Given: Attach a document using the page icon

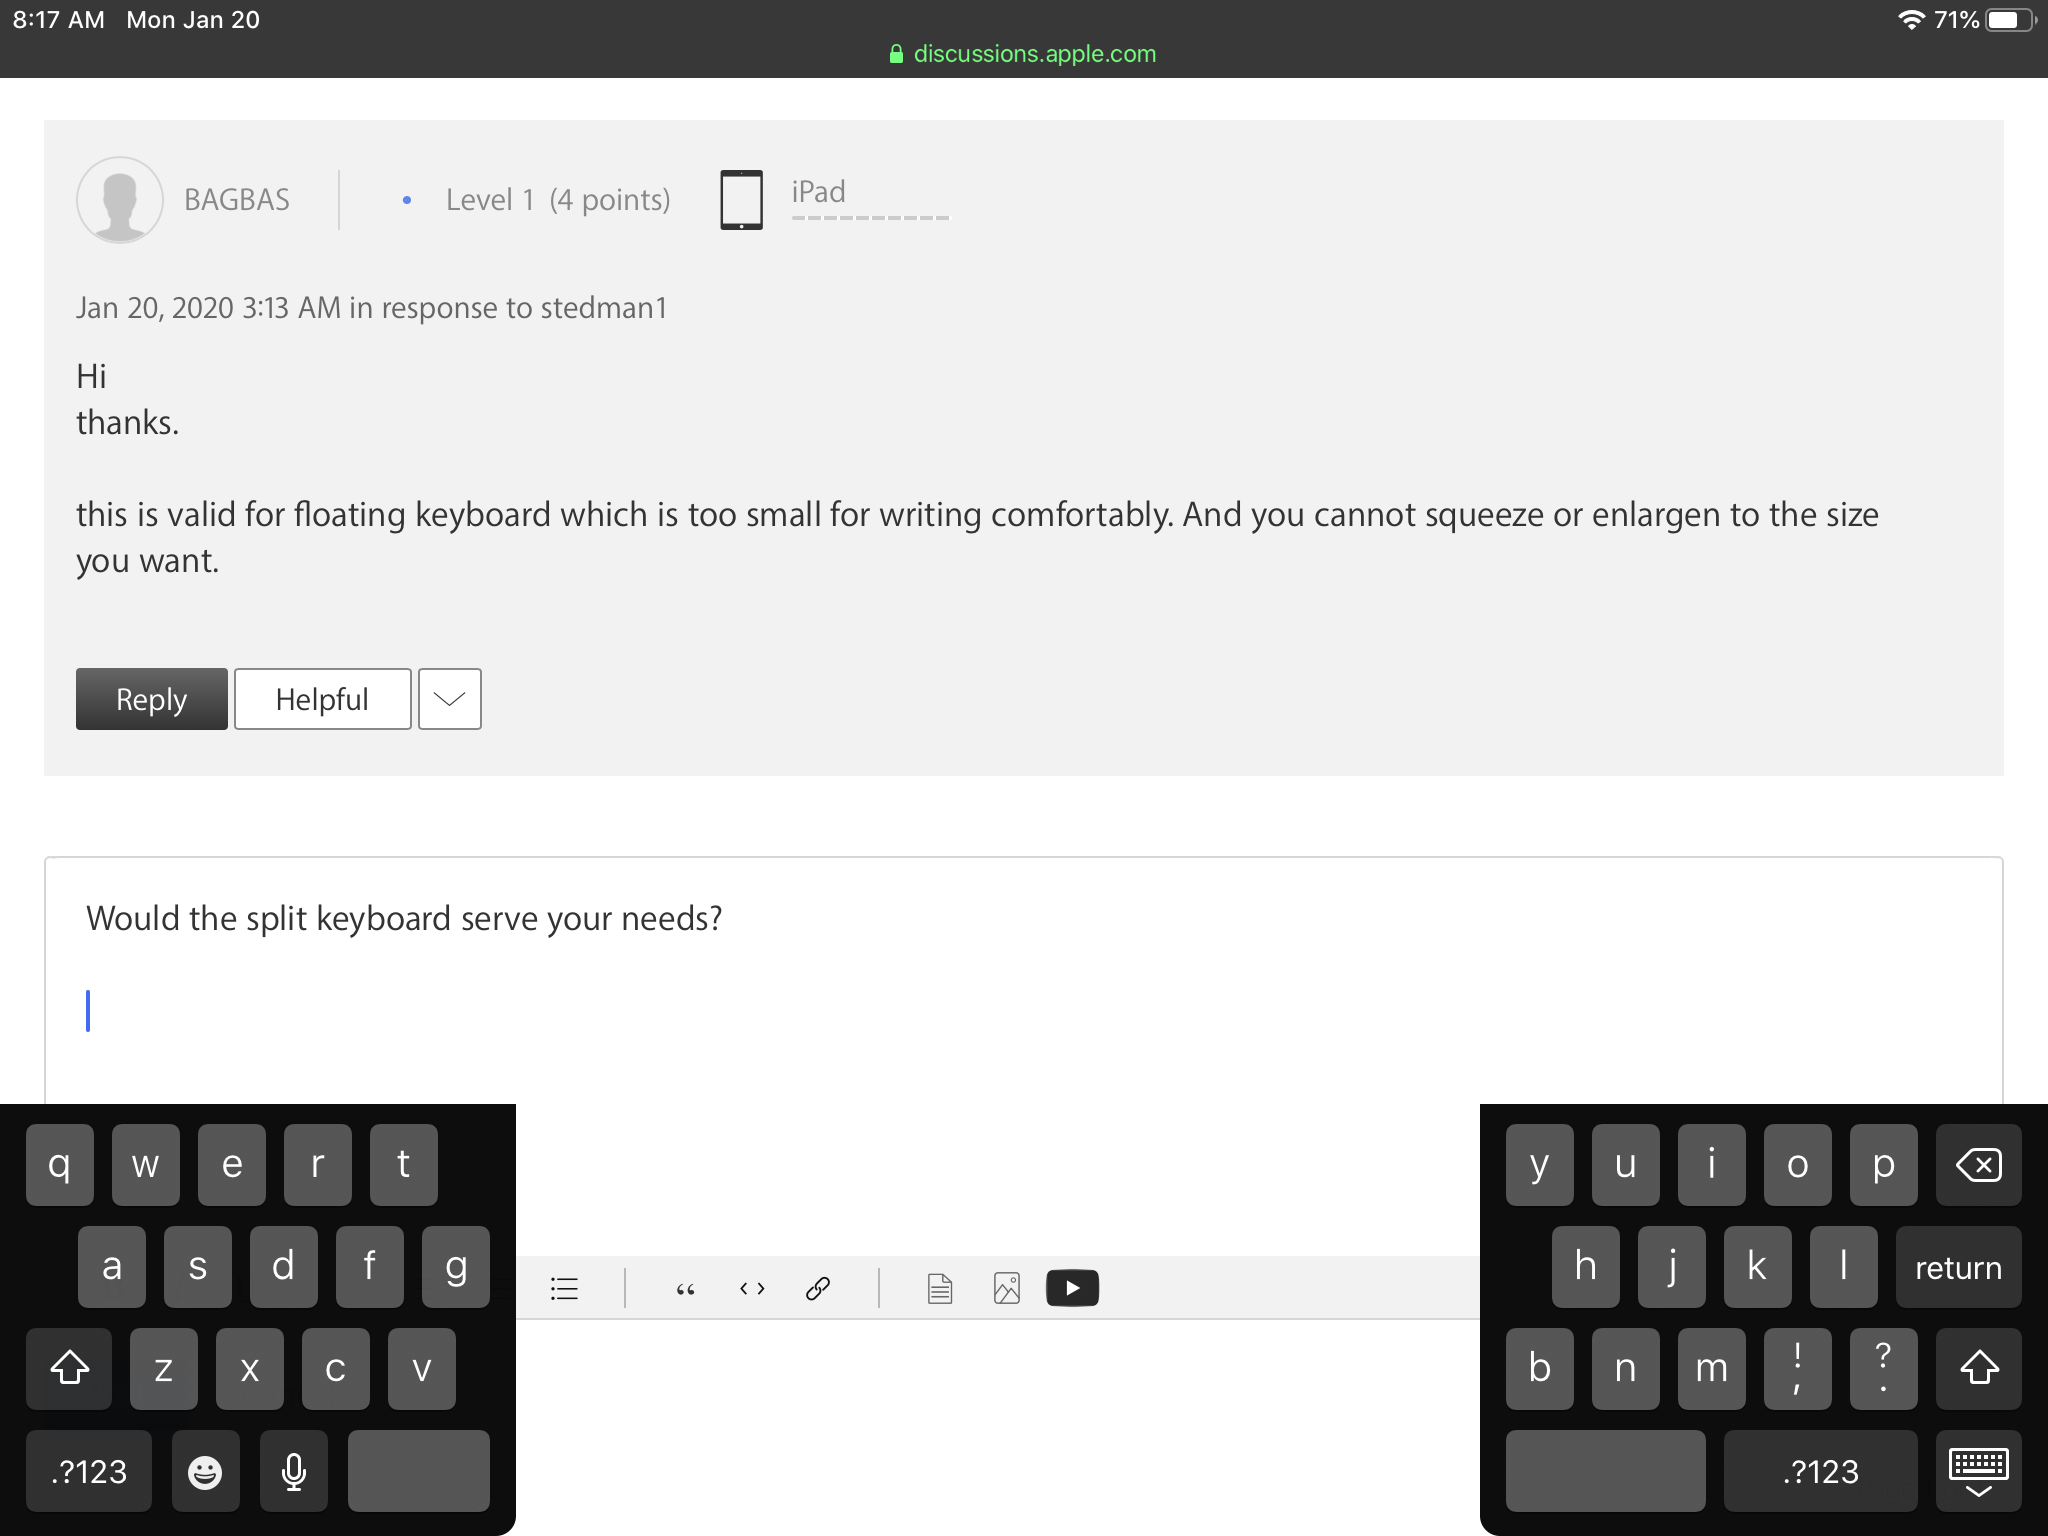Looking at the screenshot, I should tap(939, 1288).
